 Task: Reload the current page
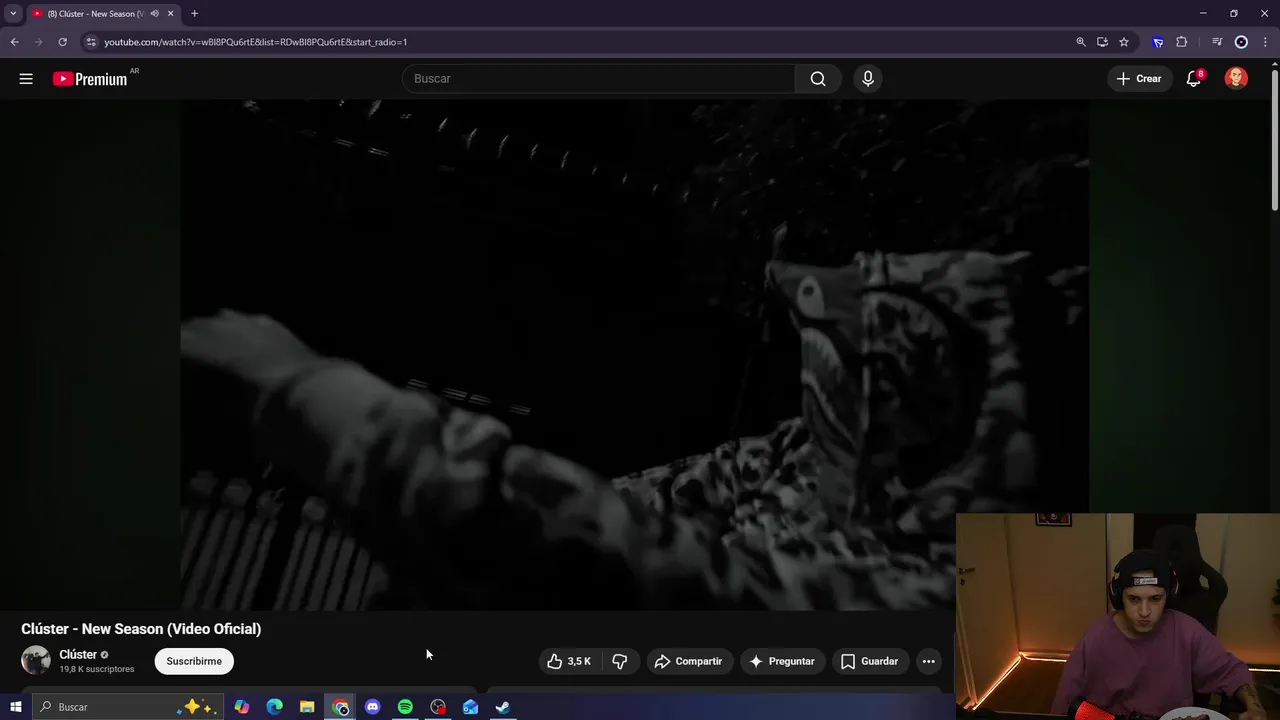tap(62, 42)
